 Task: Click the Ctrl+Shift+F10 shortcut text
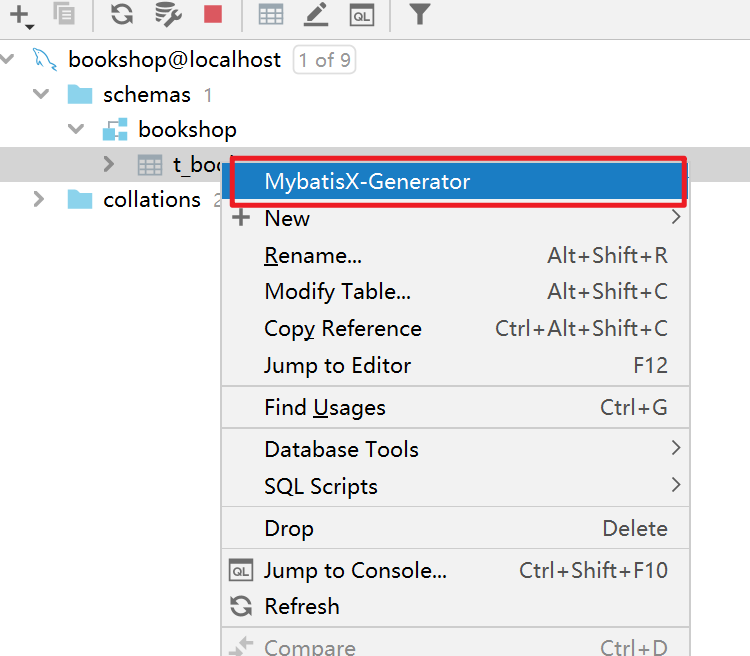(593, 570)
